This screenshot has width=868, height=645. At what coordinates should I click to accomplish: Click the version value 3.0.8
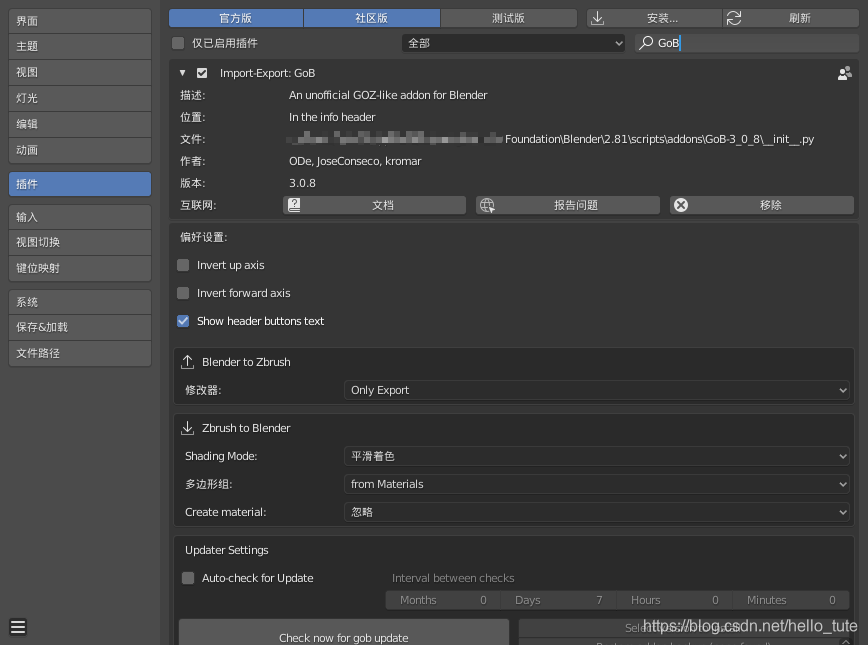click(302, 183)
